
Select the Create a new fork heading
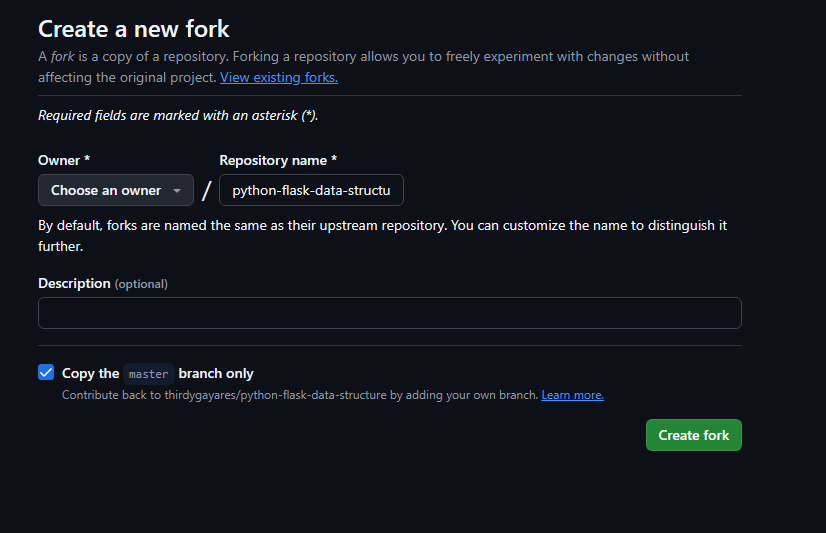coord(134,29)
